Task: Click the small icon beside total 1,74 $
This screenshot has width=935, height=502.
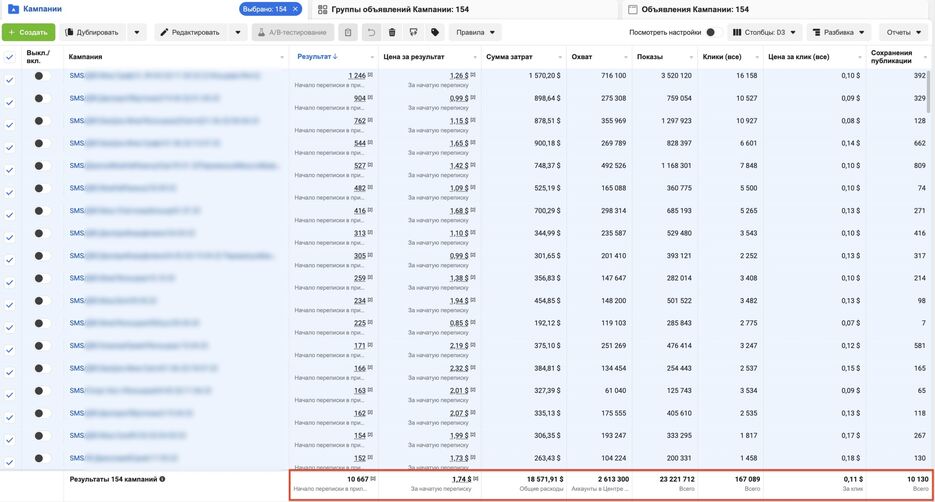Action: coord(476,479)
